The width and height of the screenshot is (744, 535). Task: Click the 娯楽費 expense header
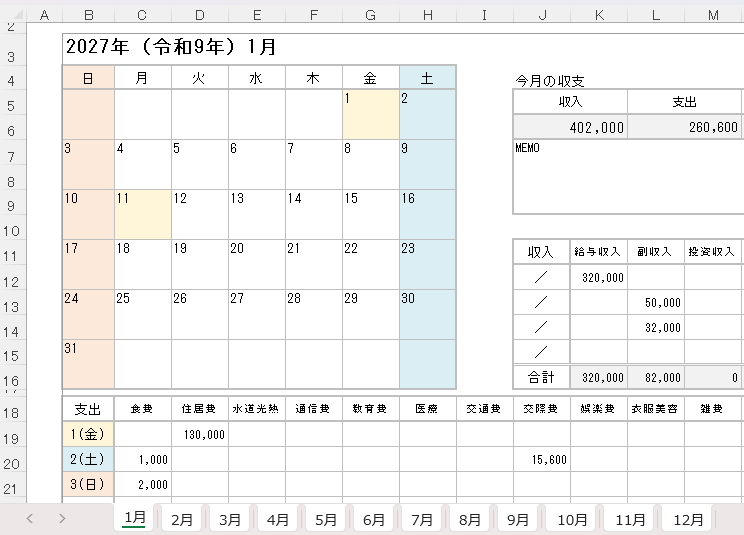point(598,408)
